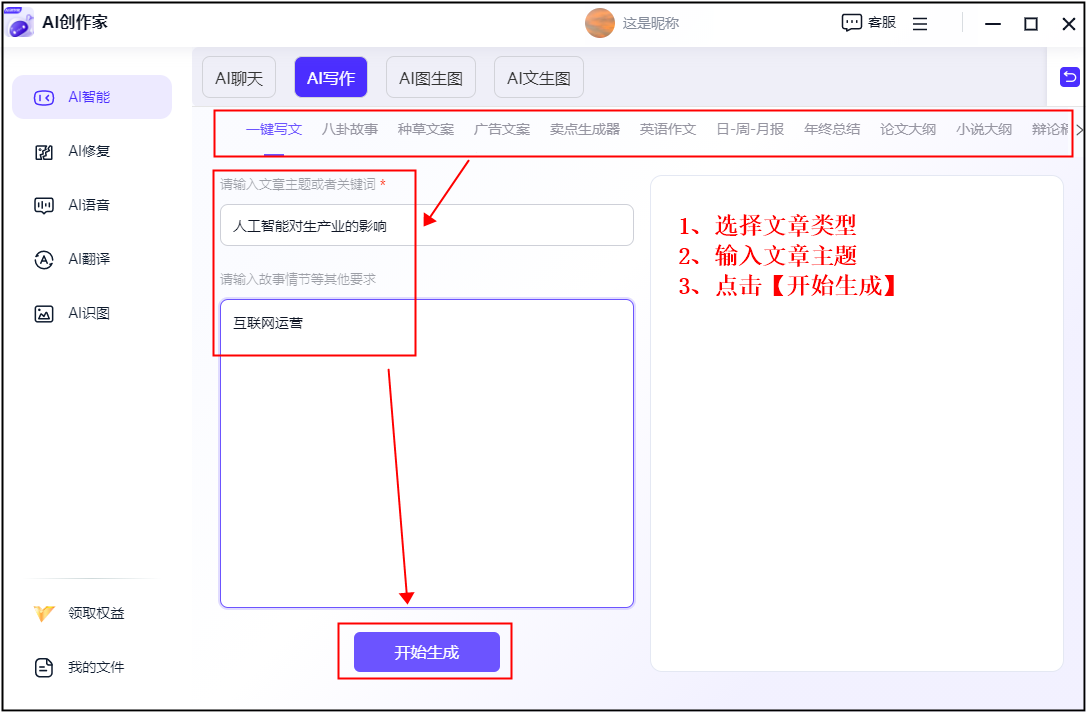Open the AI翻译 translation icon

point(44,260)
